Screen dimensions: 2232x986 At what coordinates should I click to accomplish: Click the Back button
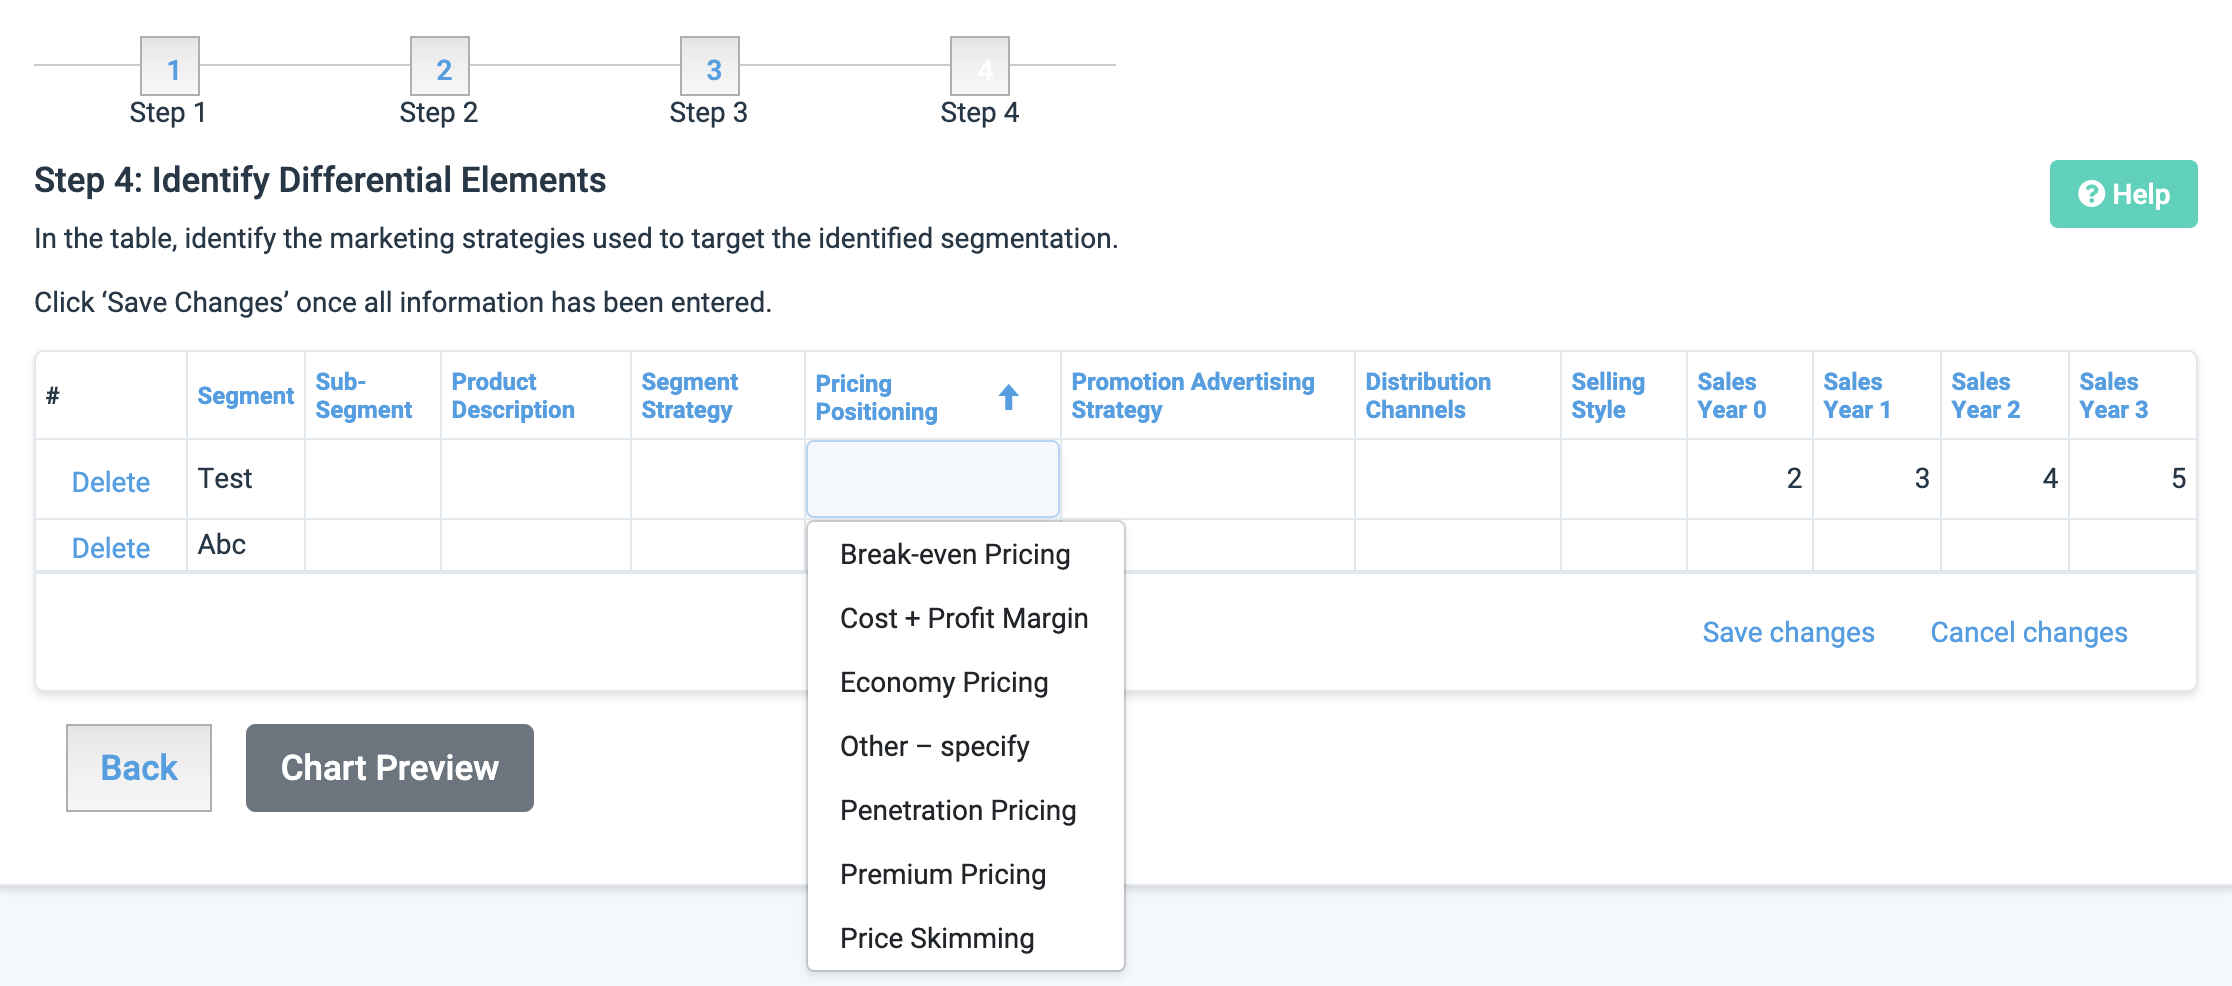[x=139, y=768]
